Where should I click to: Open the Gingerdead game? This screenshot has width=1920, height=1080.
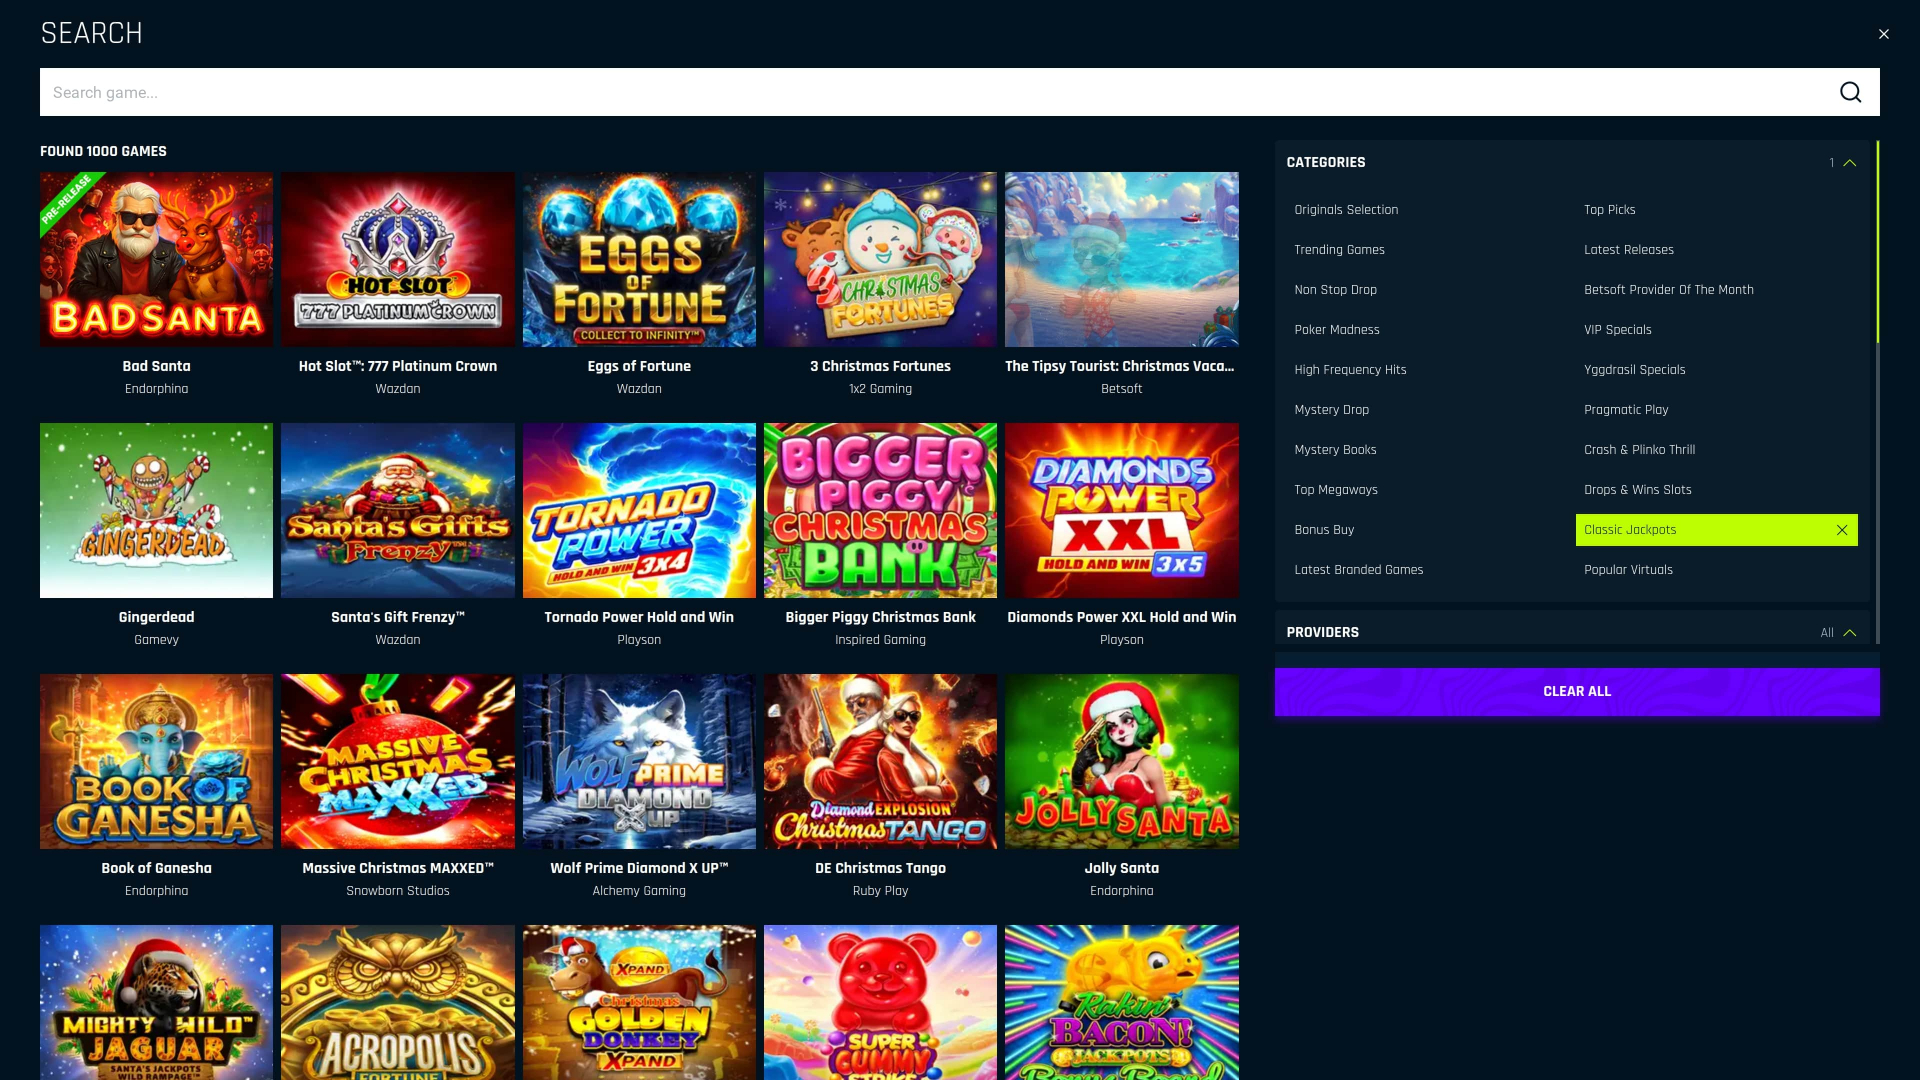click(156, 510)
